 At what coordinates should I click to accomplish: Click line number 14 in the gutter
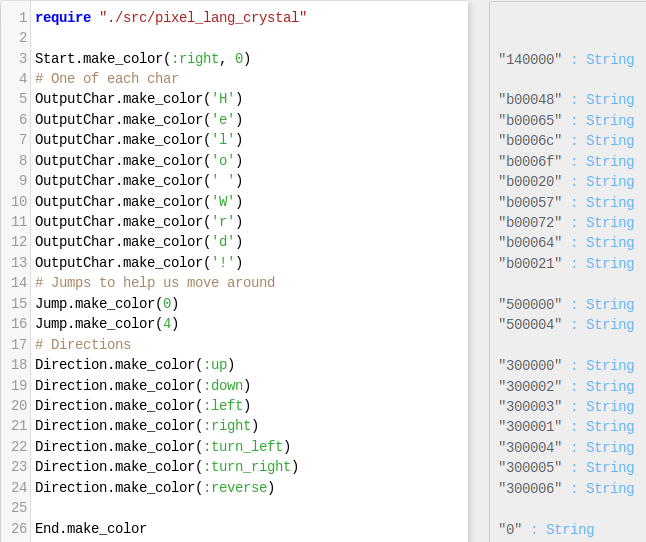[19, 283]
